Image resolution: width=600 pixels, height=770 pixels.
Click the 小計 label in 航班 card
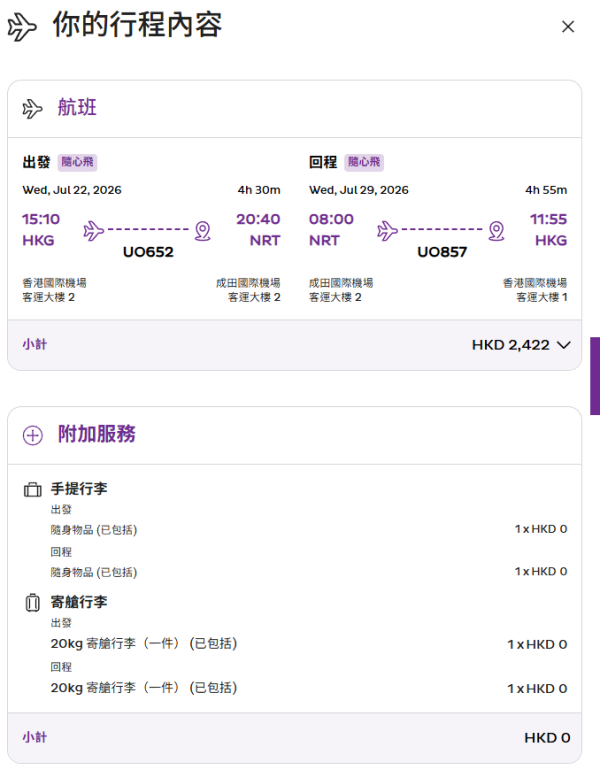(x=34, y=344)
